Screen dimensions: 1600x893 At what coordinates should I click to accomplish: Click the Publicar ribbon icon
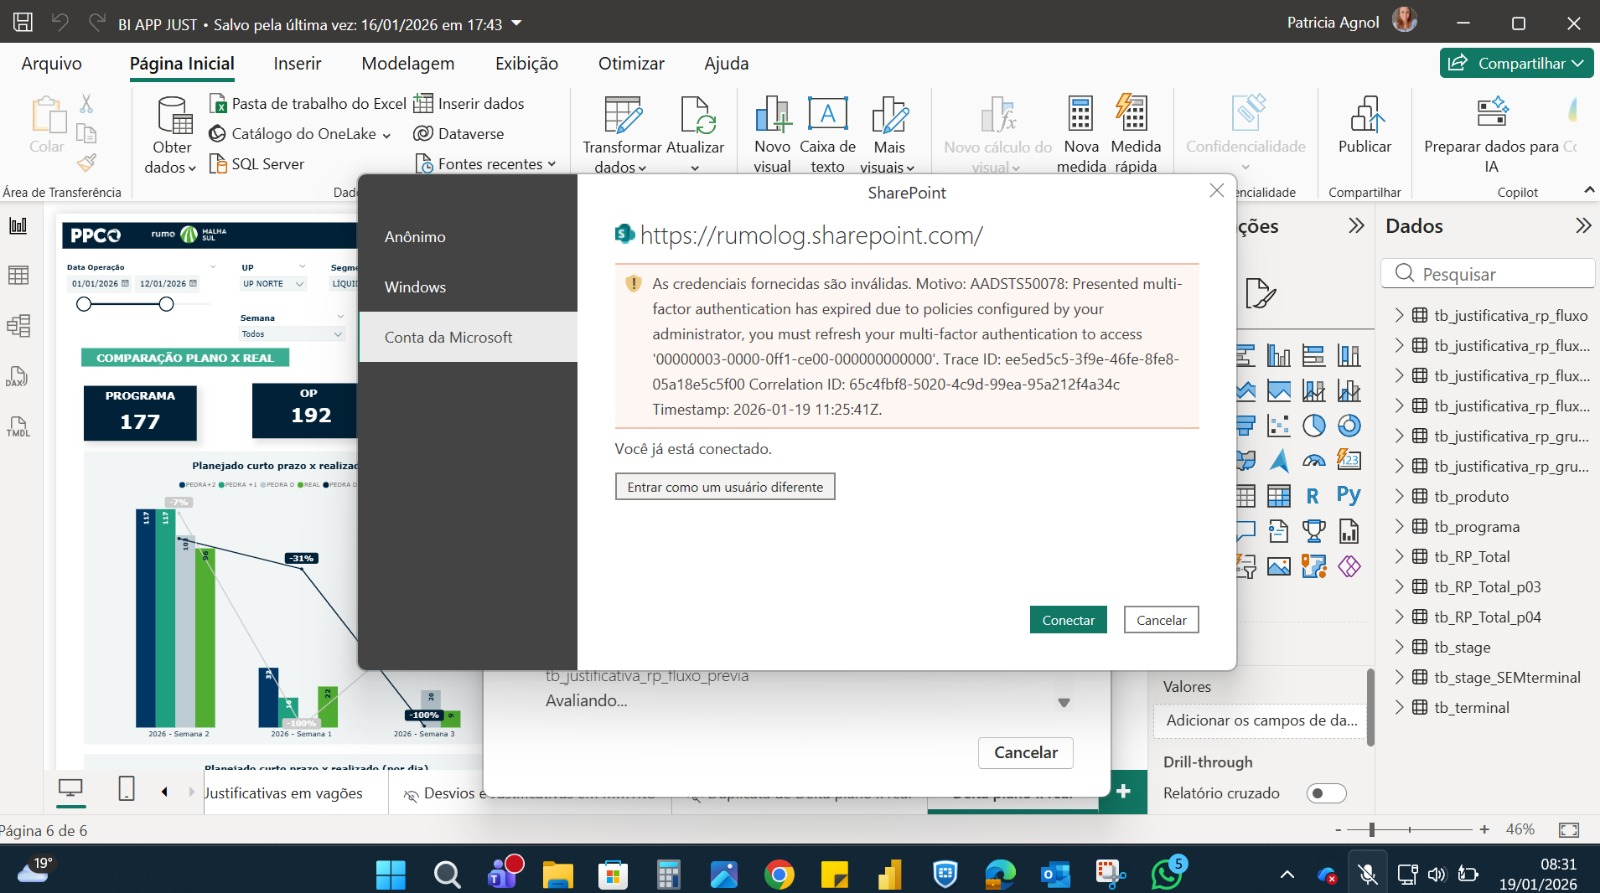point(1365,126)
